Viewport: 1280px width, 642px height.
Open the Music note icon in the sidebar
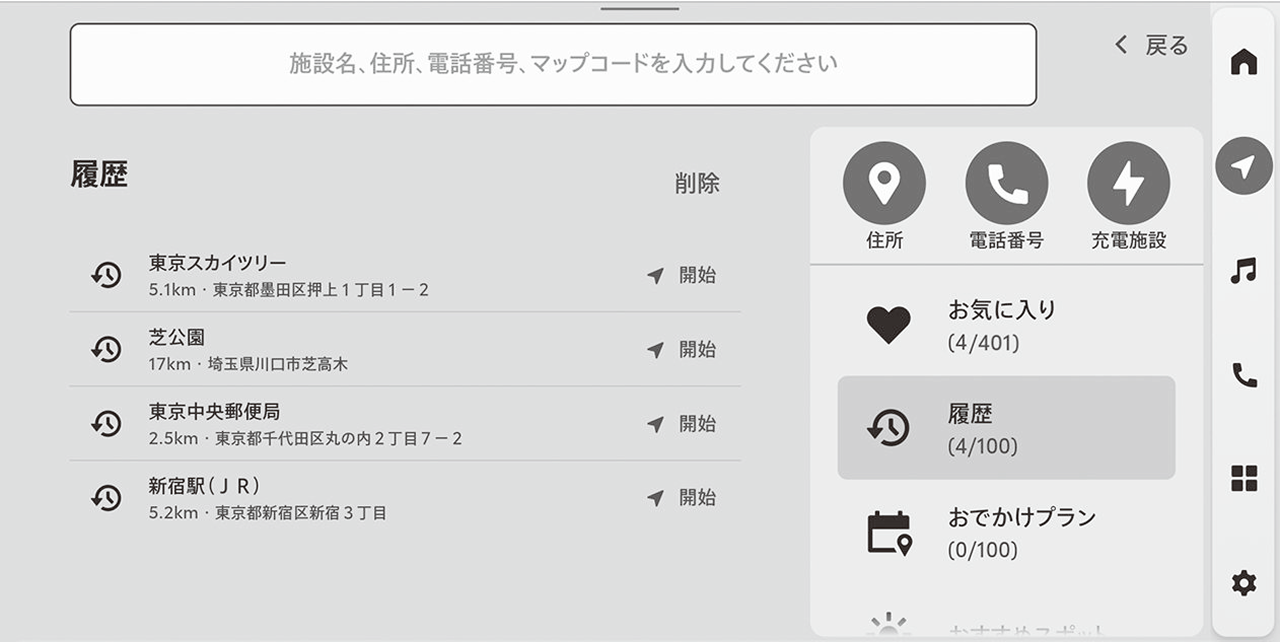tap(1243, 270)
